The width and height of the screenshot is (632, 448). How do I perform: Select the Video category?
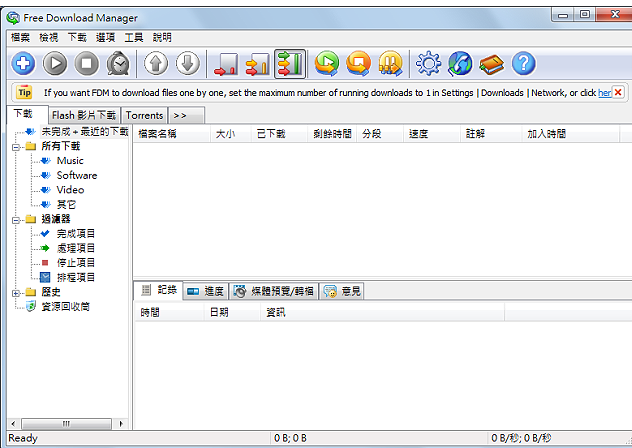70,190
